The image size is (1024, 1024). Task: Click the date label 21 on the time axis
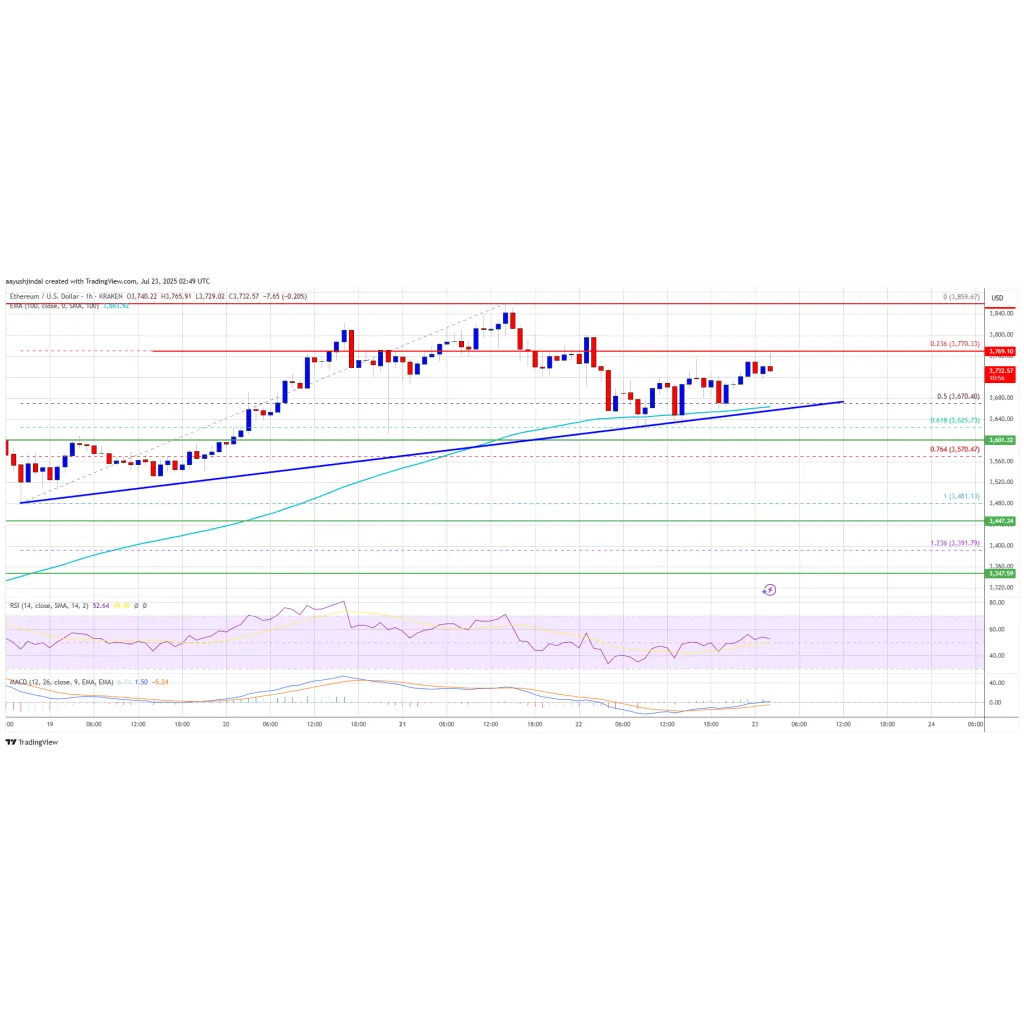(x=402, y=724)
